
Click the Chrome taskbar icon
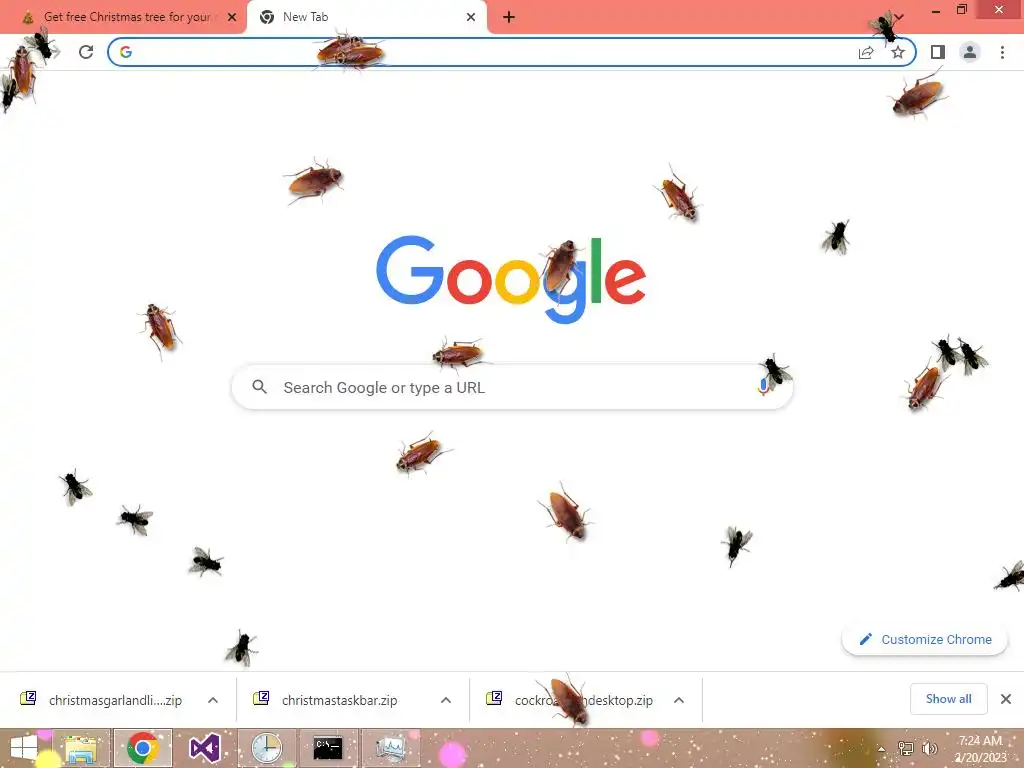[143, 748]
